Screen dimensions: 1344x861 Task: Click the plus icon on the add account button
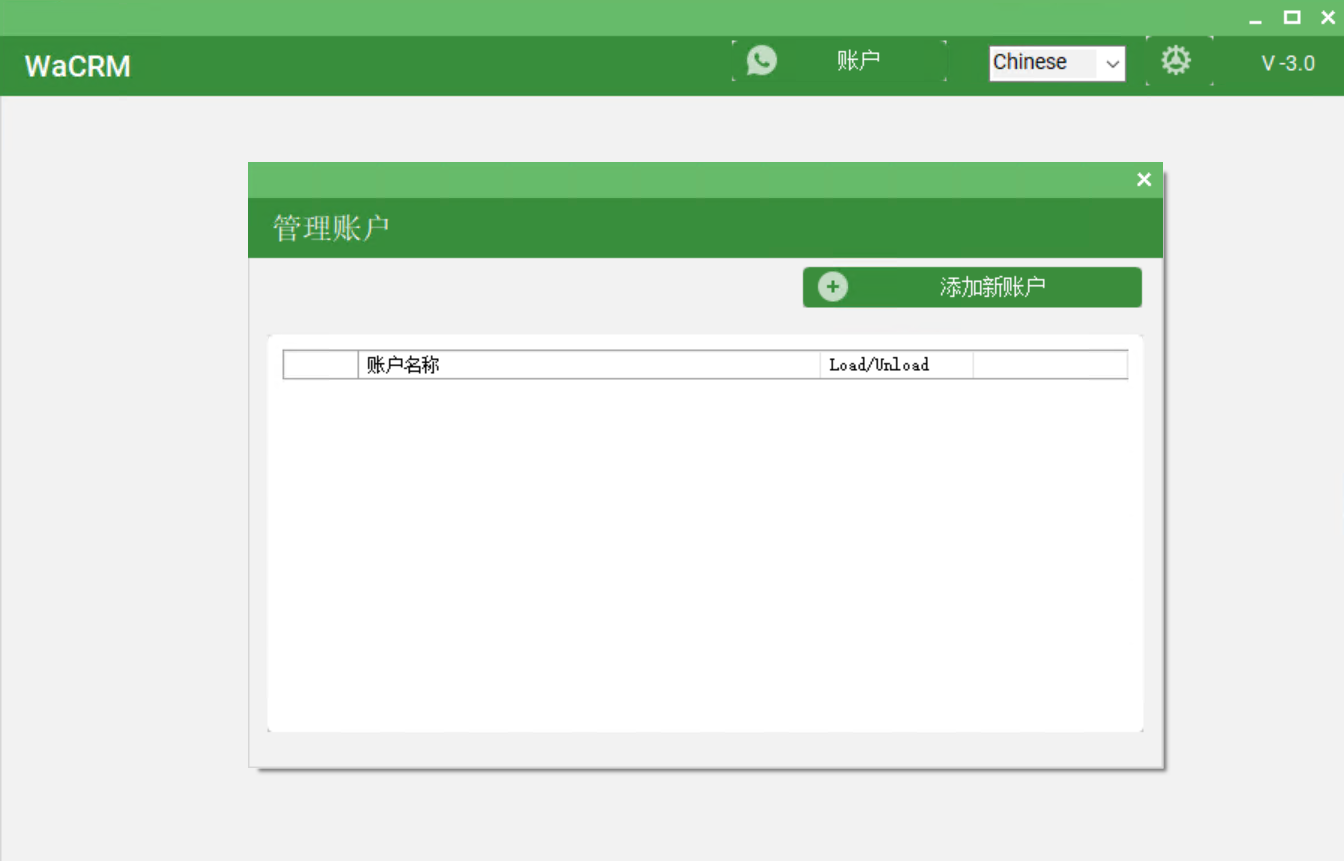pos(832,286)
